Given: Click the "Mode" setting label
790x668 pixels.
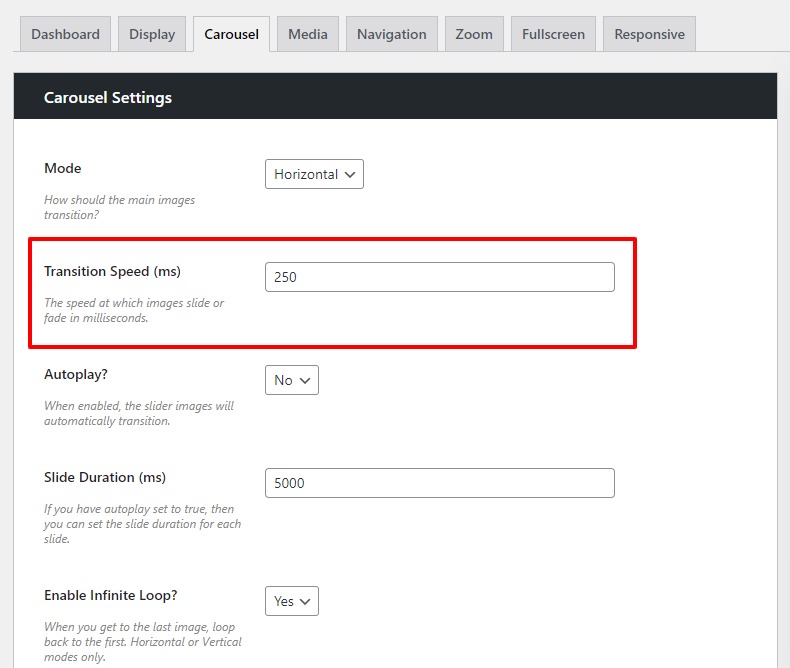Looking at the screenshot, I should (63, 168).
